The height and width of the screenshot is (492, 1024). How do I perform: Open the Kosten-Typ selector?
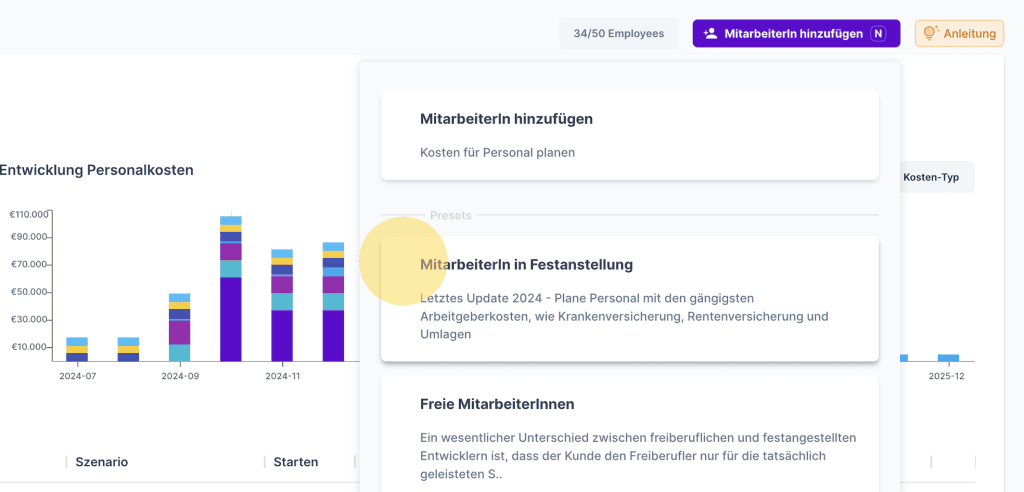930,177
